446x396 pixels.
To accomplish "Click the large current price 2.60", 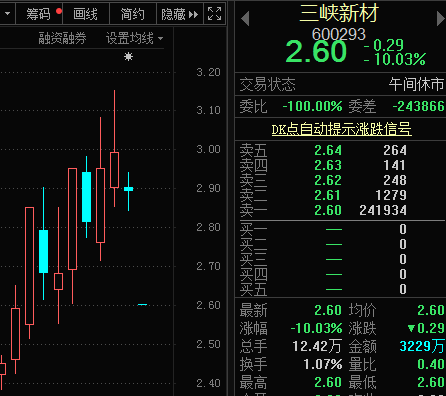I will point(316,52).
